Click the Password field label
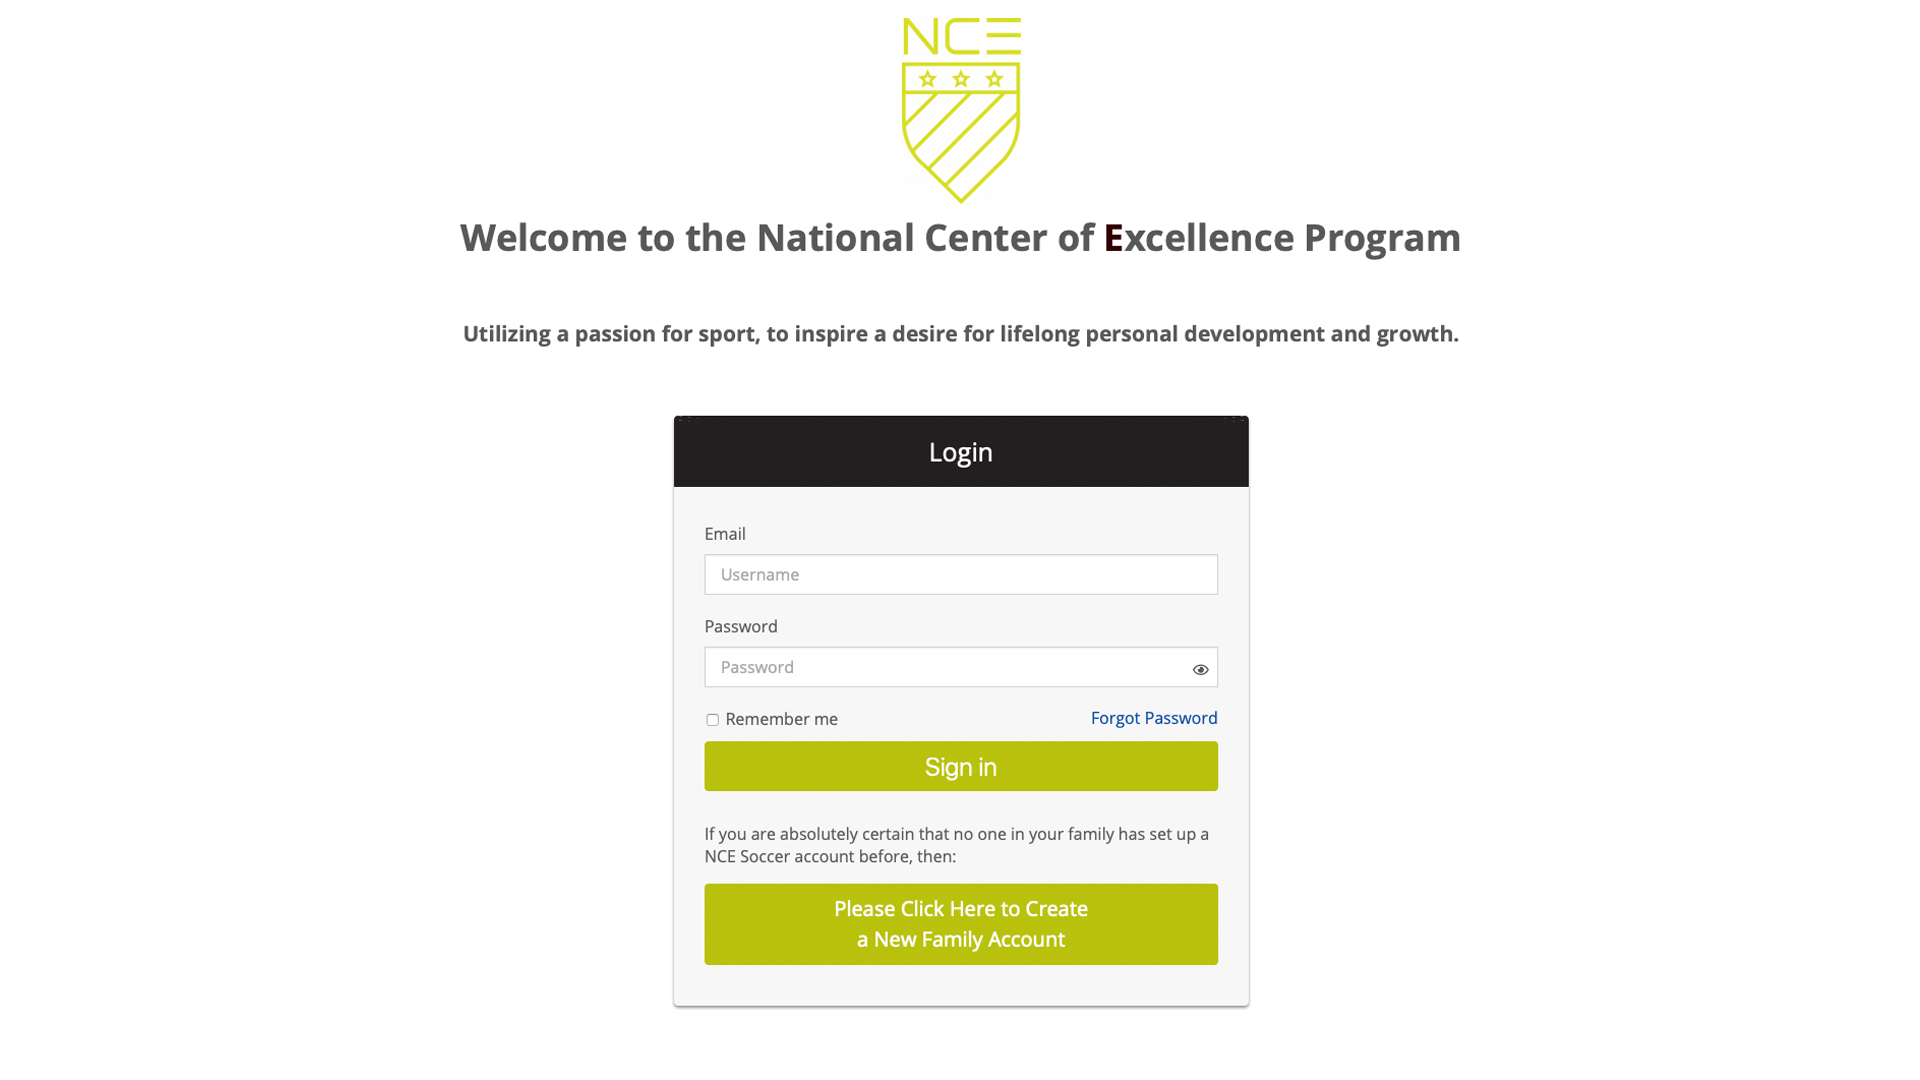Image resolution: width=1920 pixels, height=1080 pixels. [741, 626]
